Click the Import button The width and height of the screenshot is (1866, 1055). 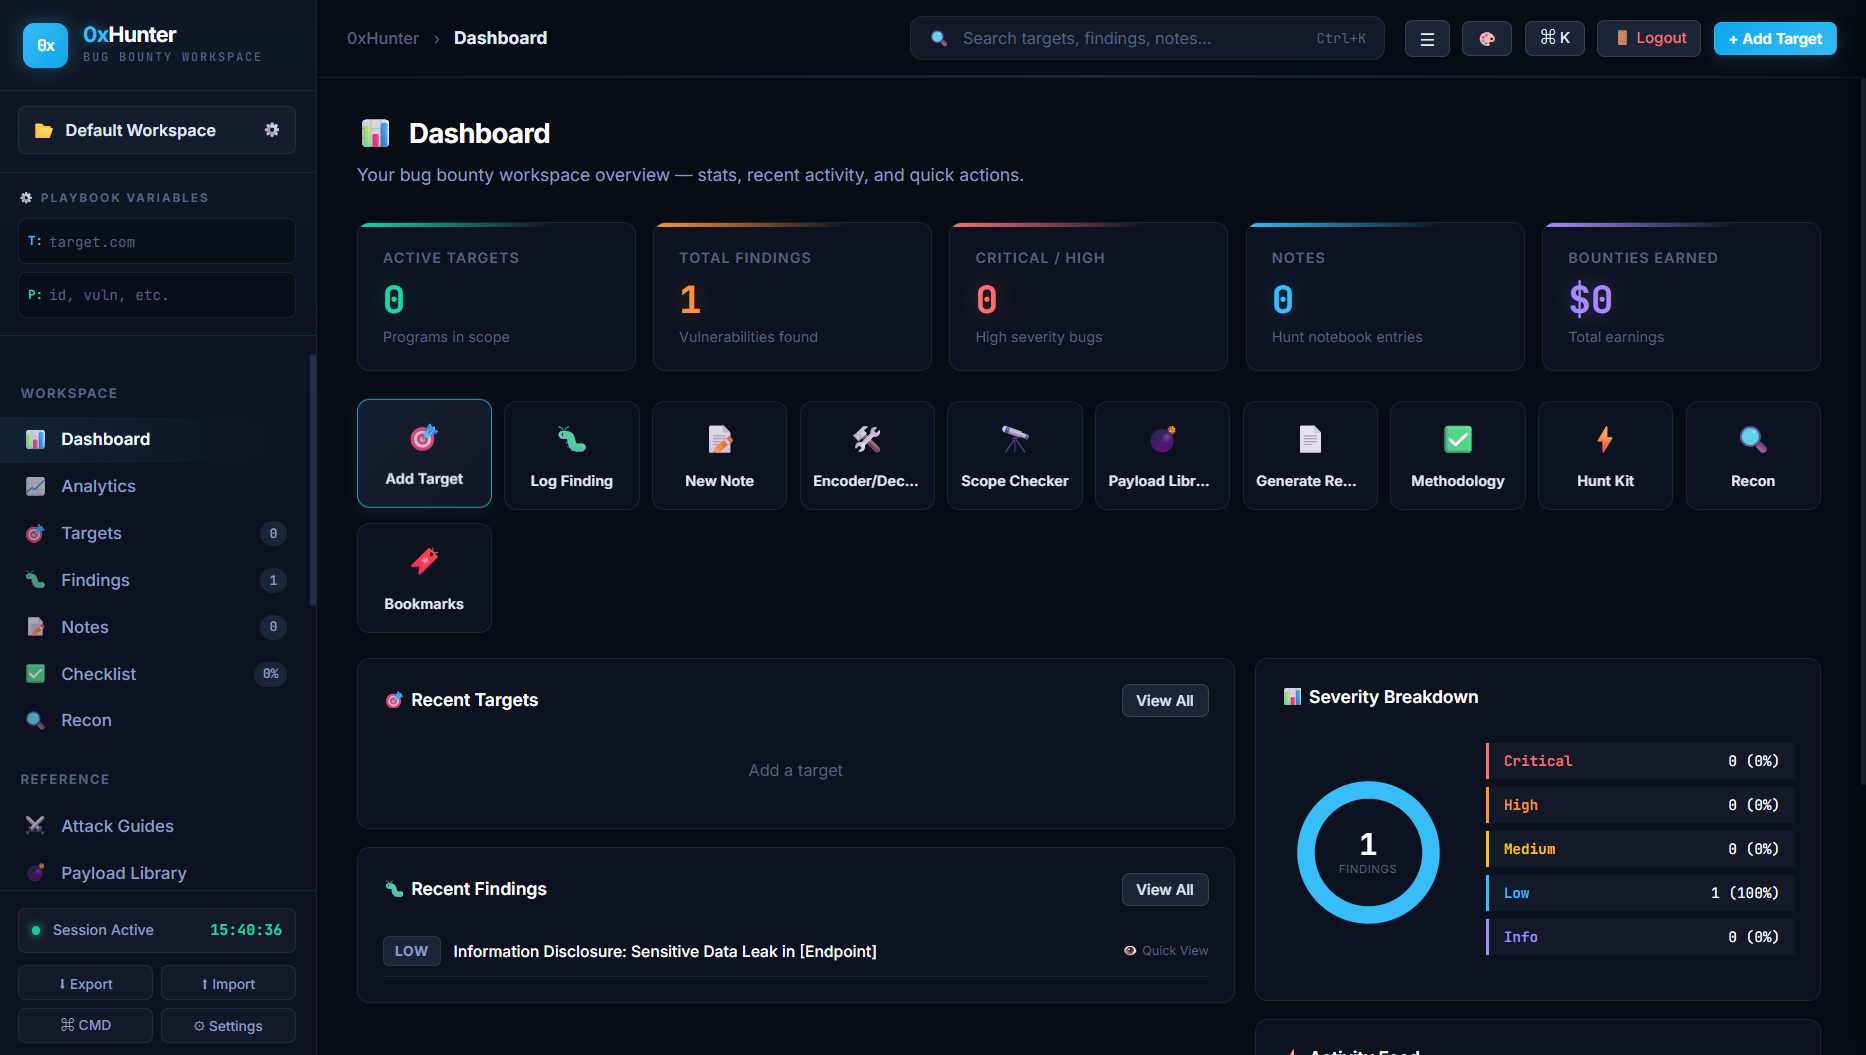228,983
